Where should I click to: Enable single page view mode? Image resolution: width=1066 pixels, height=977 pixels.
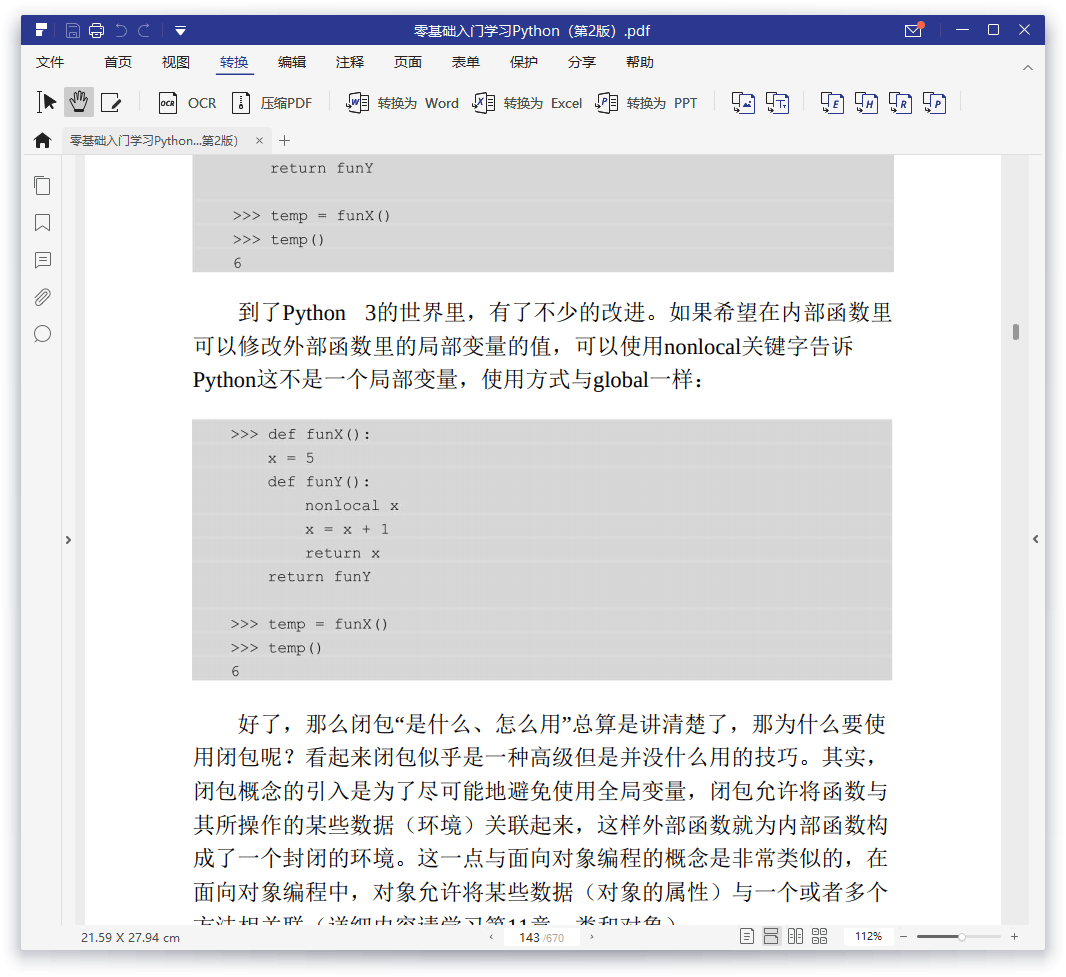click(x=747, y=937)
